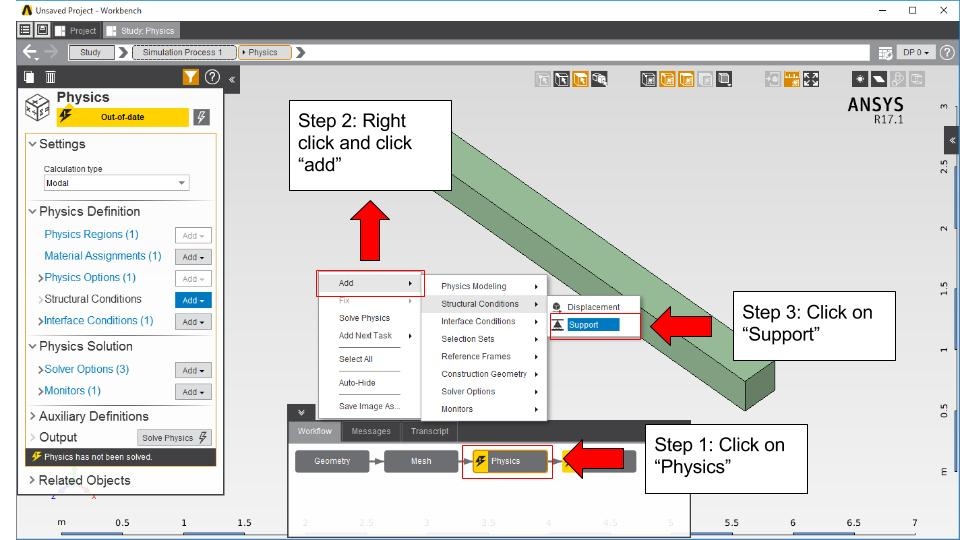Open the Add Next Task submenu
The width and height of the screenshot is (960, 540).
370,336
